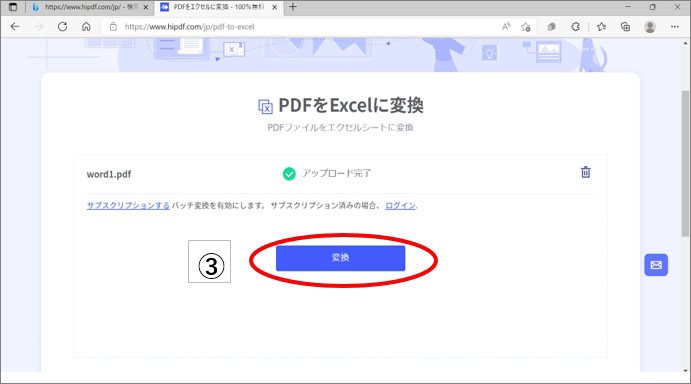Click the blue 変換 convert button
Image resolution: width=691 pixels, height=384 pixels.
(340, 258)
